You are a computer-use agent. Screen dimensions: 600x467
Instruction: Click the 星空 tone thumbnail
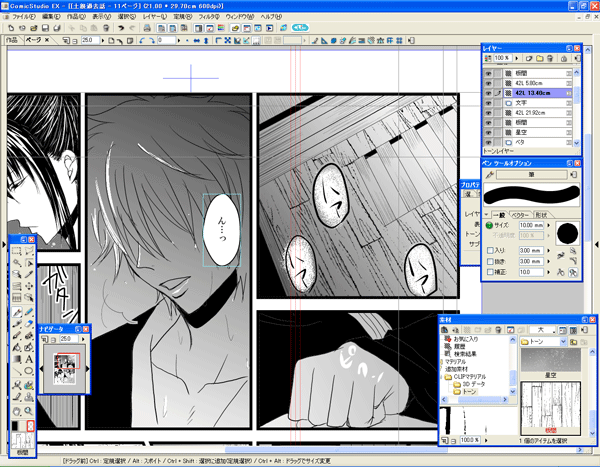click(x=550, y=360)
